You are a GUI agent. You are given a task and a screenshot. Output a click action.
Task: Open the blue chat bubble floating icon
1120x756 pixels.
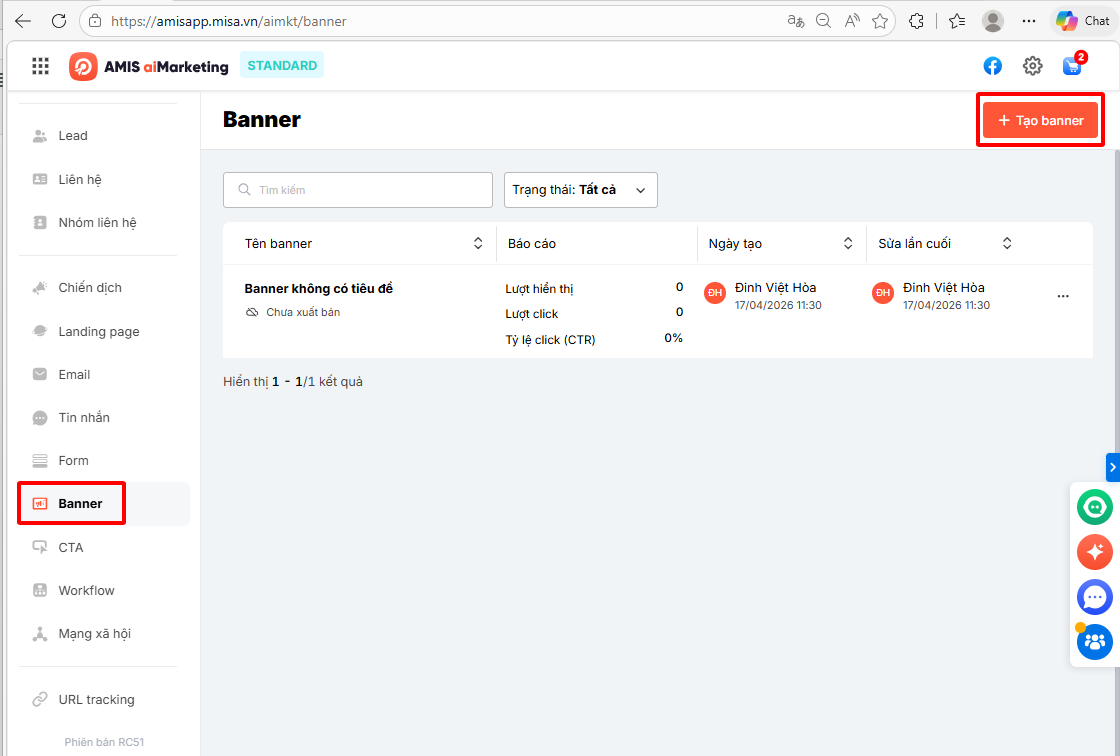(x=1094, y=597)
